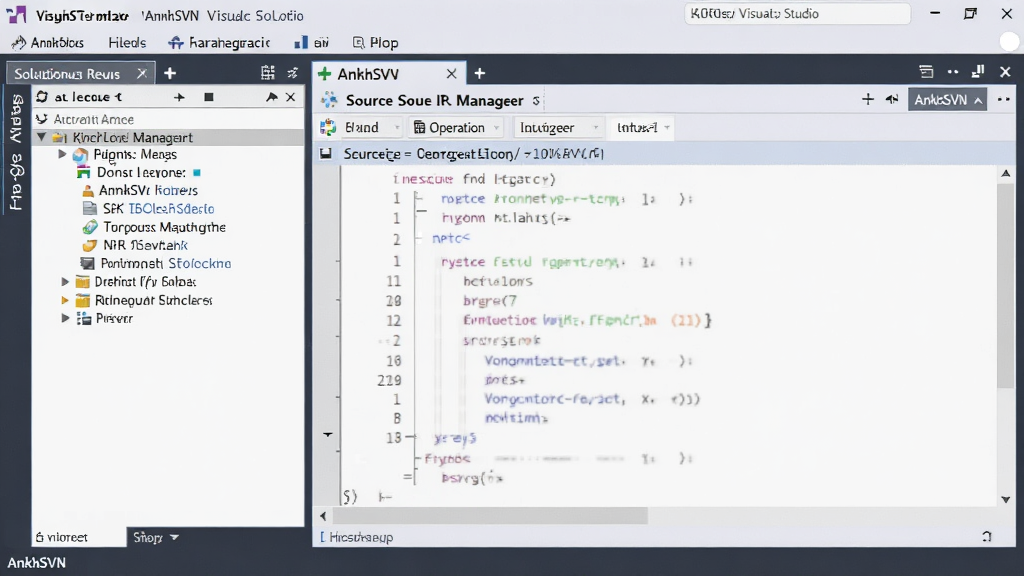The image size is (1024, 576).
Task: Select the Ponimonetí Sfolockno item
Action: point(166,263)
